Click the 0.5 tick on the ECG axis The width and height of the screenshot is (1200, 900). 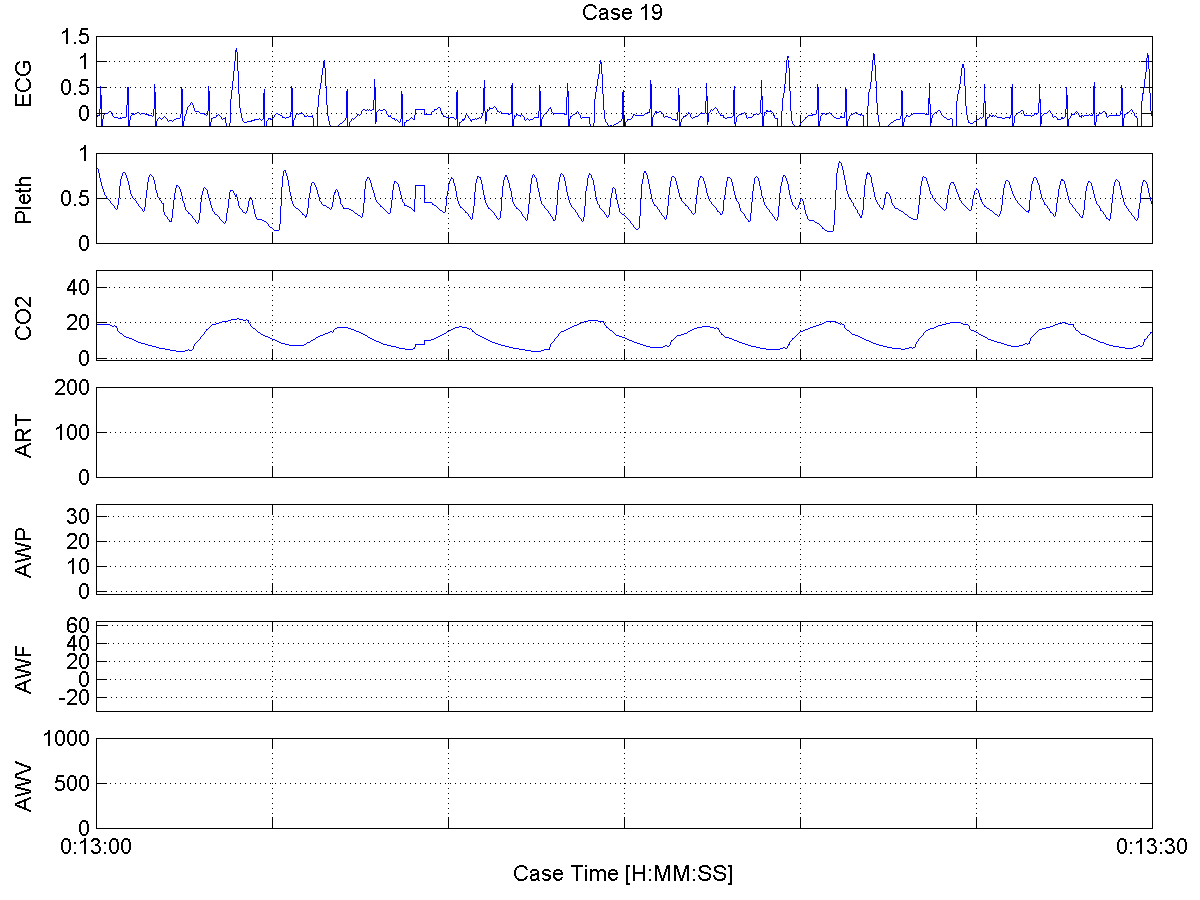point(76,88)
